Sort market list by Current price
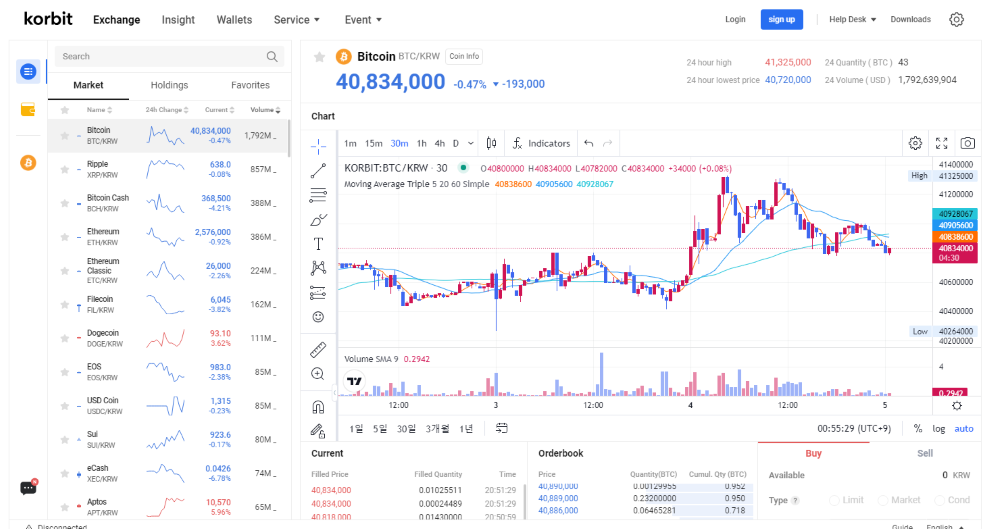 pyautogui.click(x=219, y=110)
